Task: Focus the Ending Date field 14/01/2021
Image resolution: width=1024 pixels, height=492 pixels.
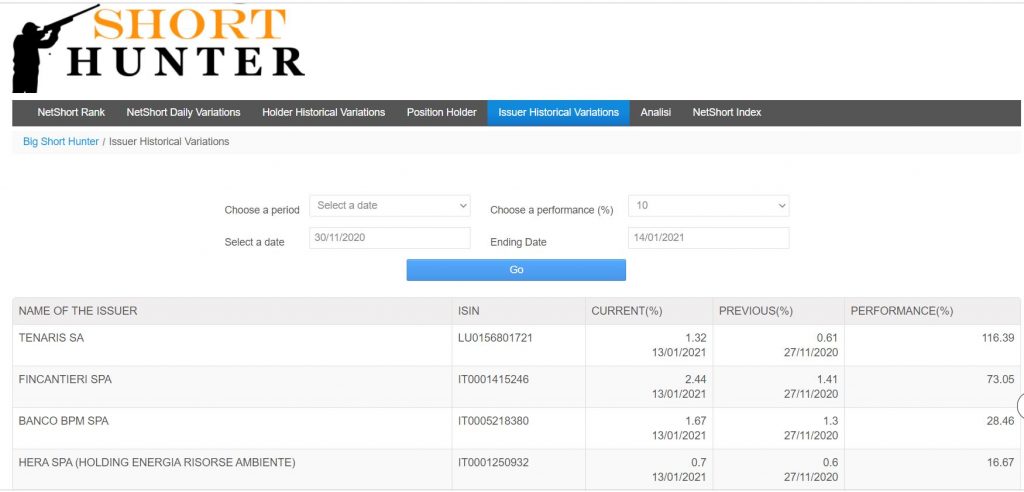Action: pyautogui.click(x=709, y=238)
